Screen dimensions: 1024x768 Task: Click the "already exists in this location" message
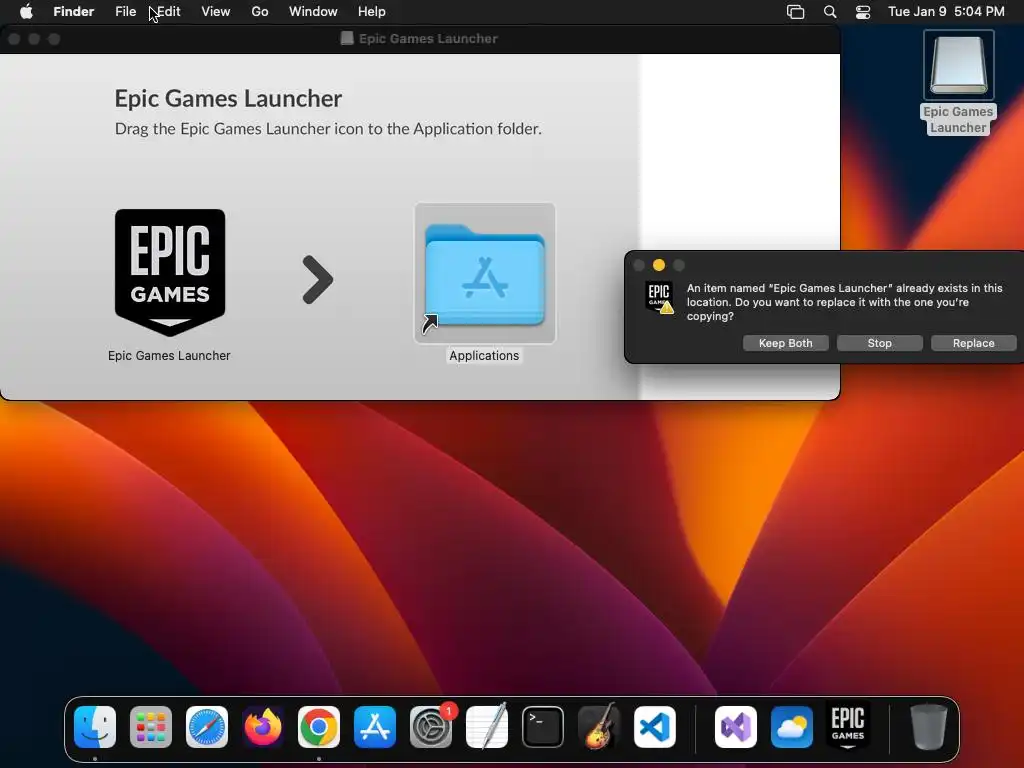844,302
